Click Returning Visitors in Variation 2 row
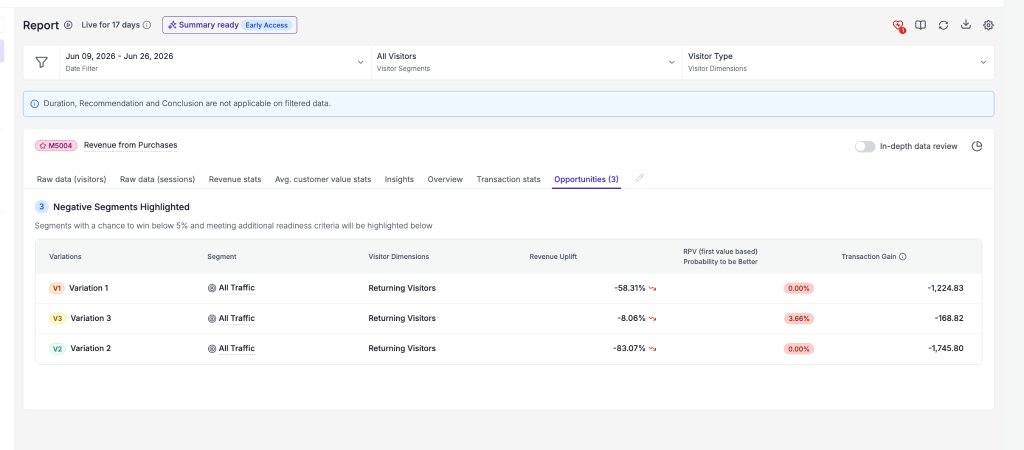Image resolution: width=1024 pixels, height=450 pixels. click(402, 348)
